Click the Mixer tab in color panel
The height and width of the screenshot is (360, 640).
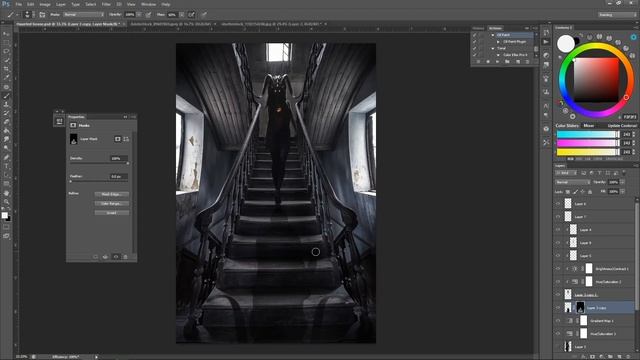(x=589, y=126)
